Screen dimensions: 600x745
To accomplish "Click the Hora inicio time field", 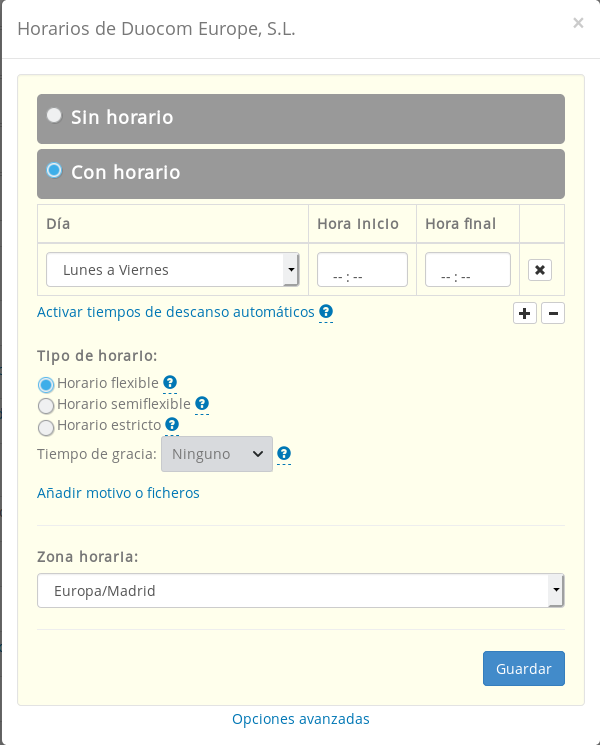I will (362, 270).
